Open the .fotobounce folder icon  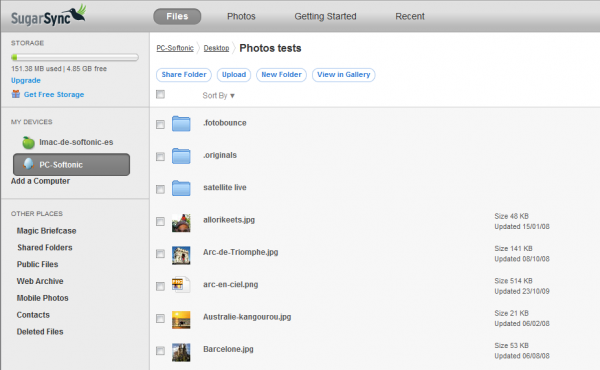[x=181, y=123]
